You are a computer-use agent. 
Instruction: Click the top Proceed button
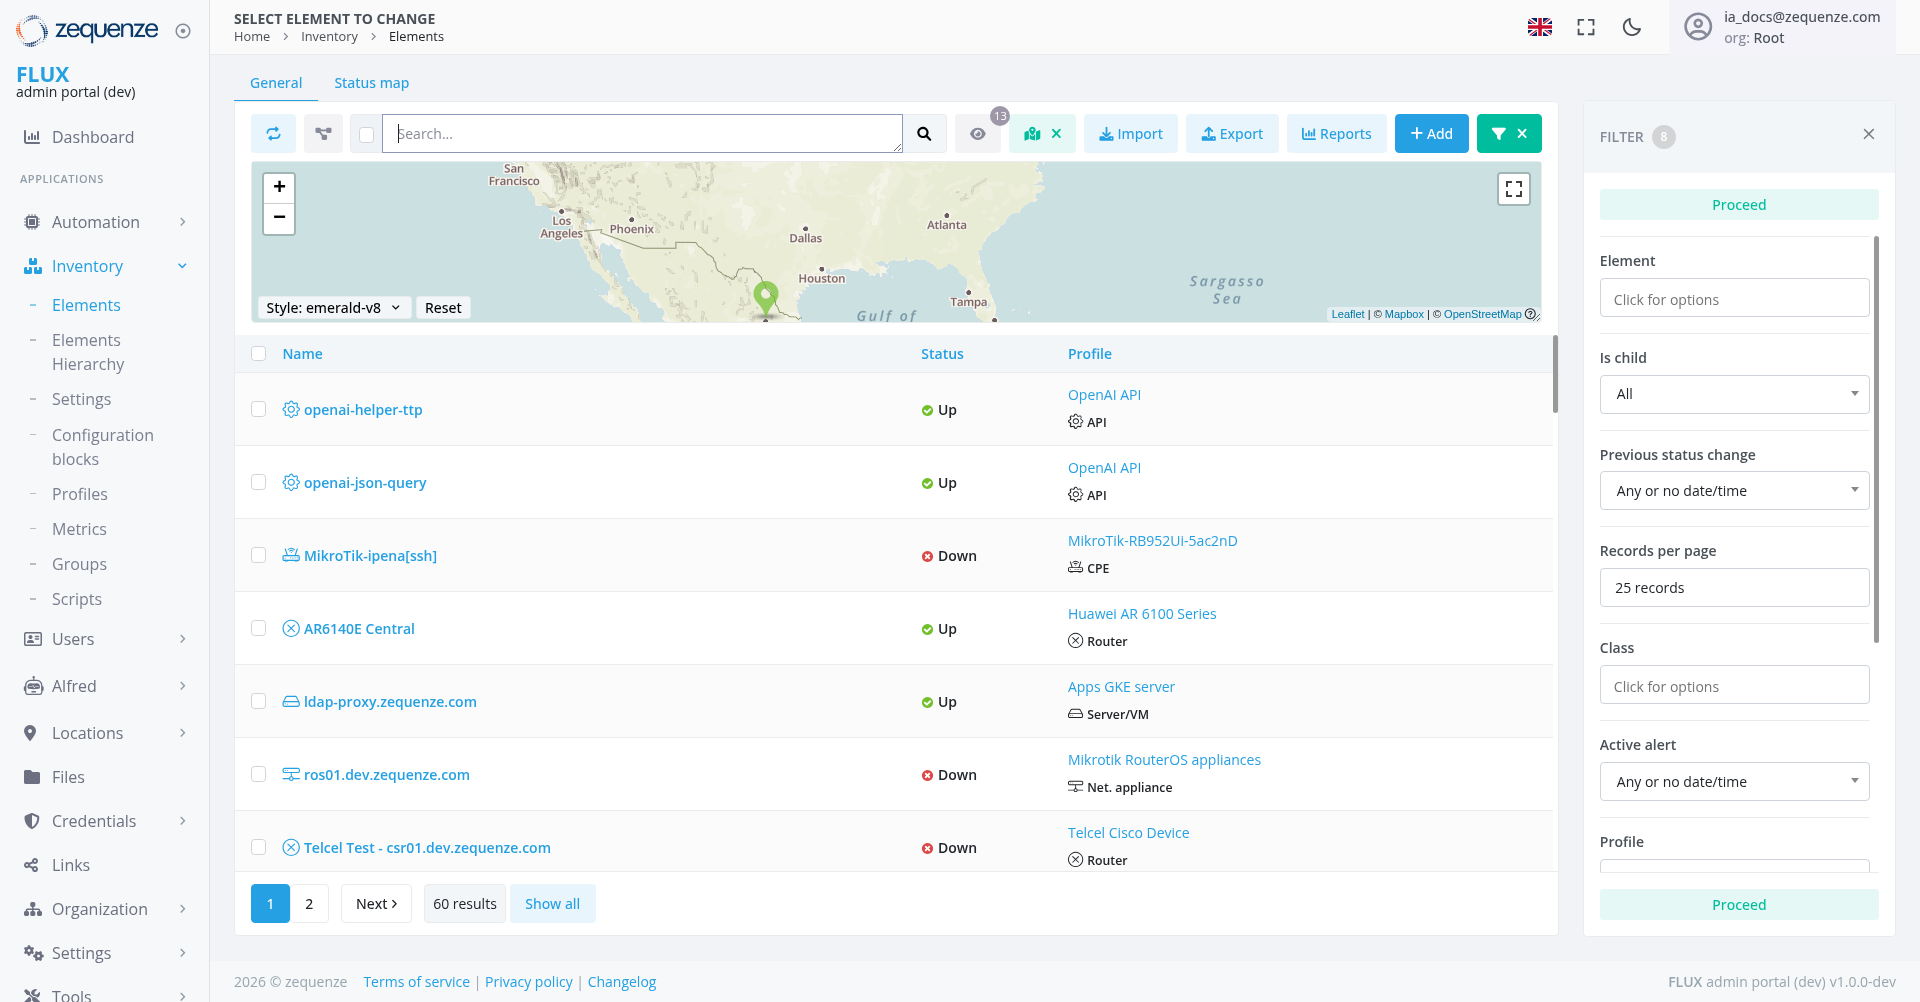pos(1739,205)
